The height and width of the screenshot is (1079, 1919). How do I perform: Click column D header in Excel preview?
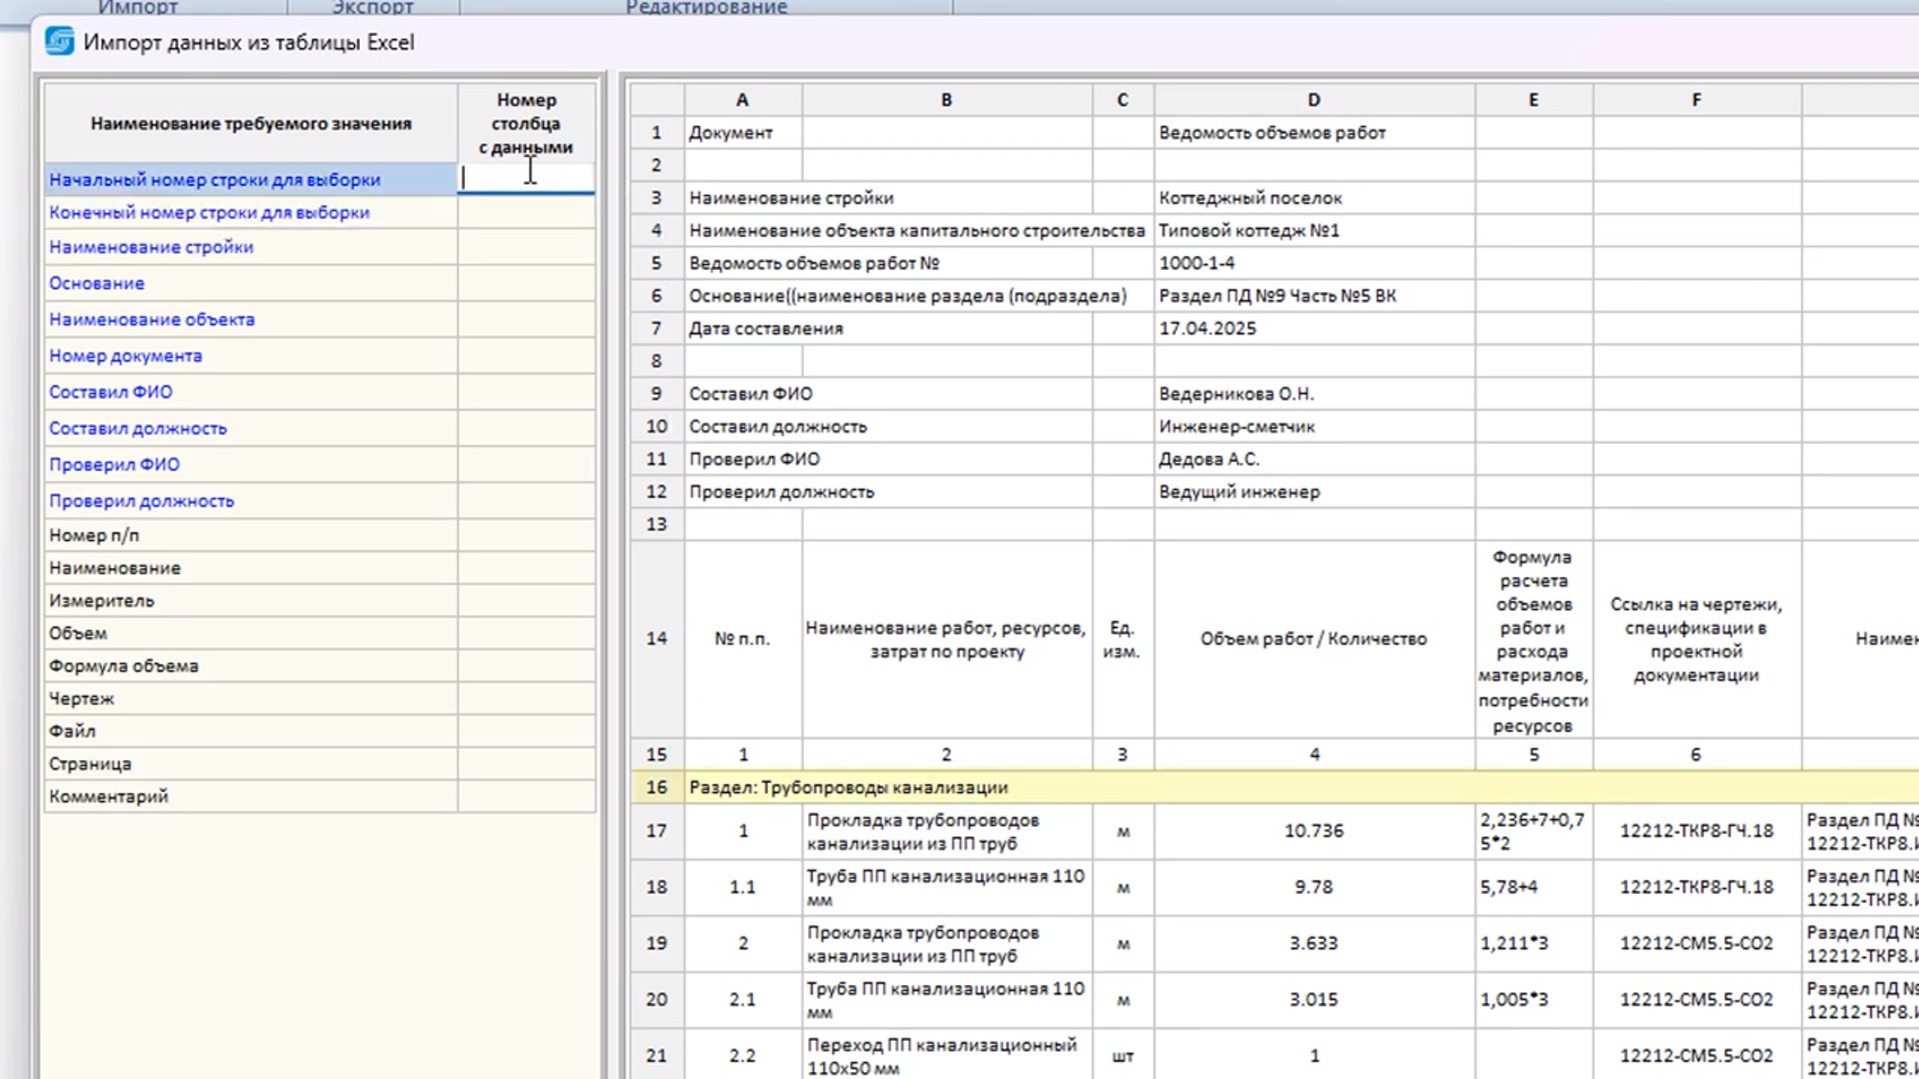pyautogui.click(x=1314, y=100)
